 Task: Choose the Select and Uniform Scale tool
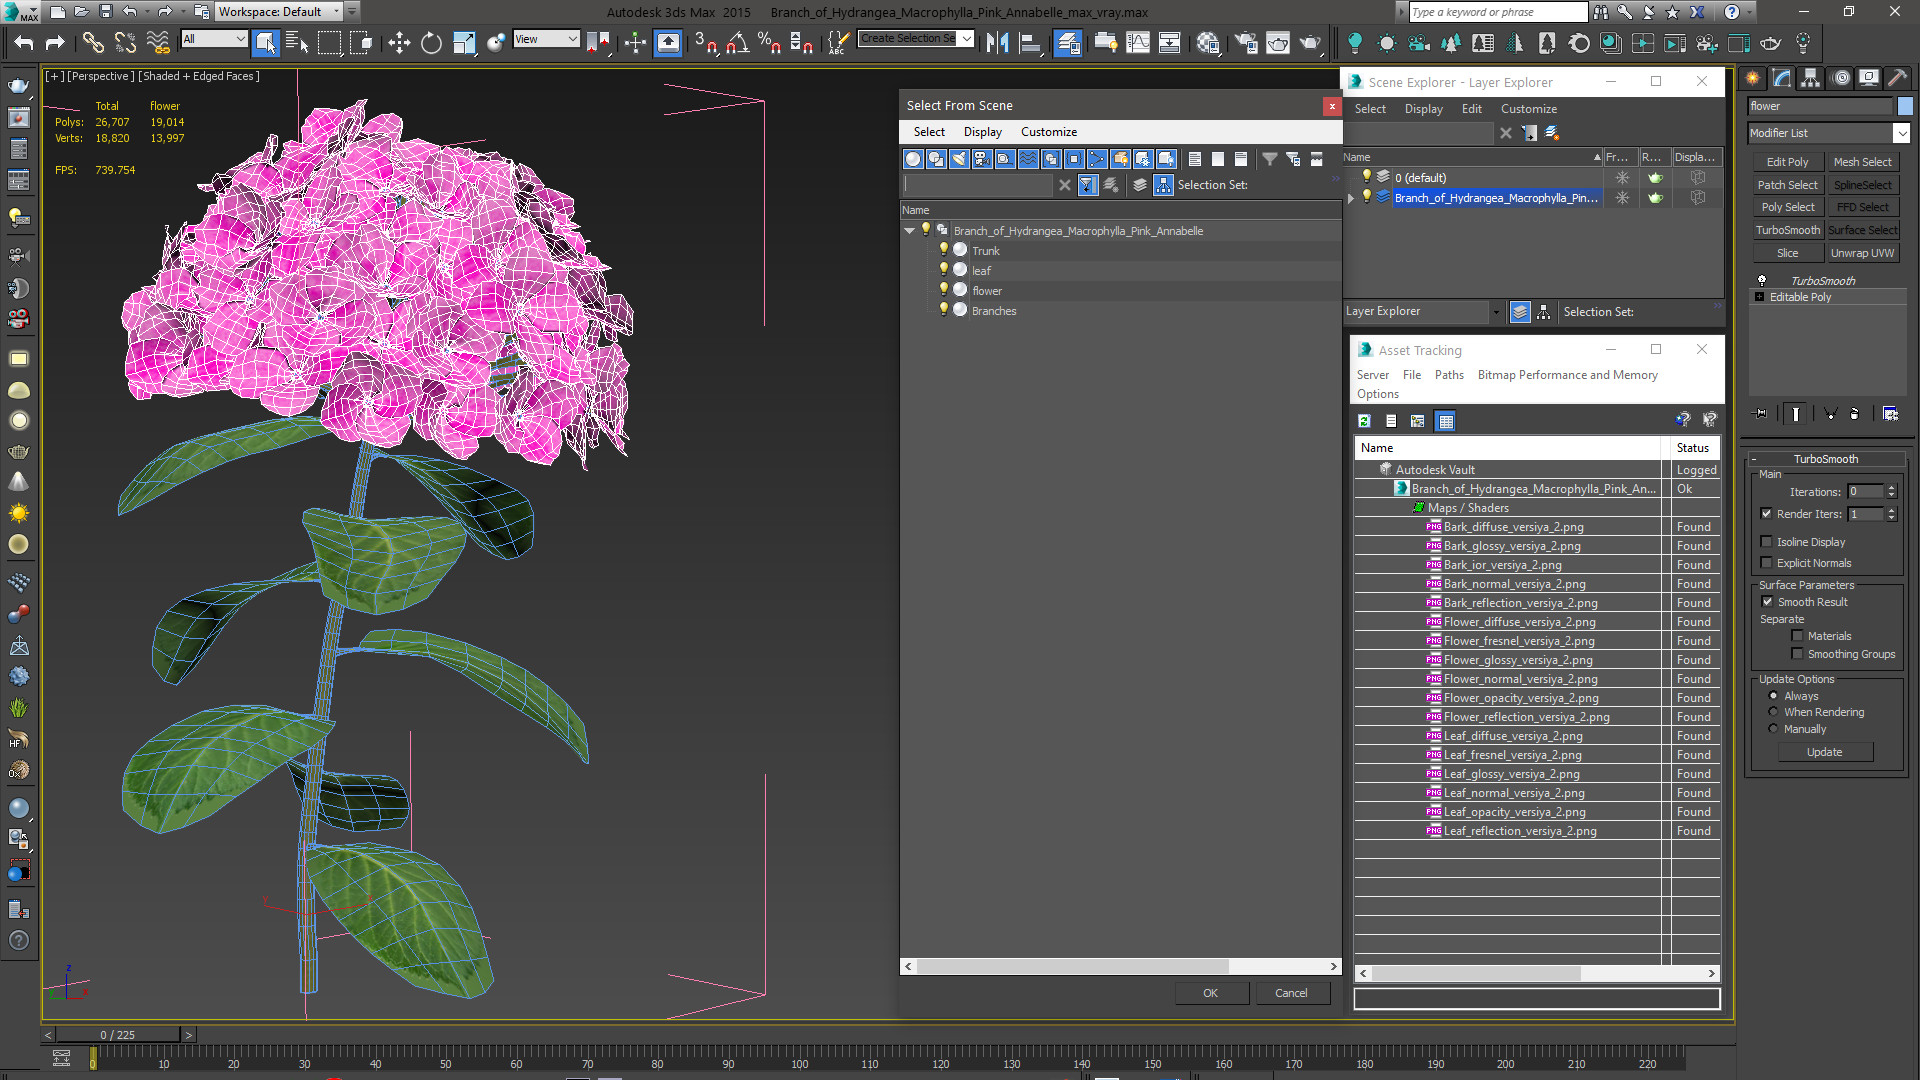464,42
